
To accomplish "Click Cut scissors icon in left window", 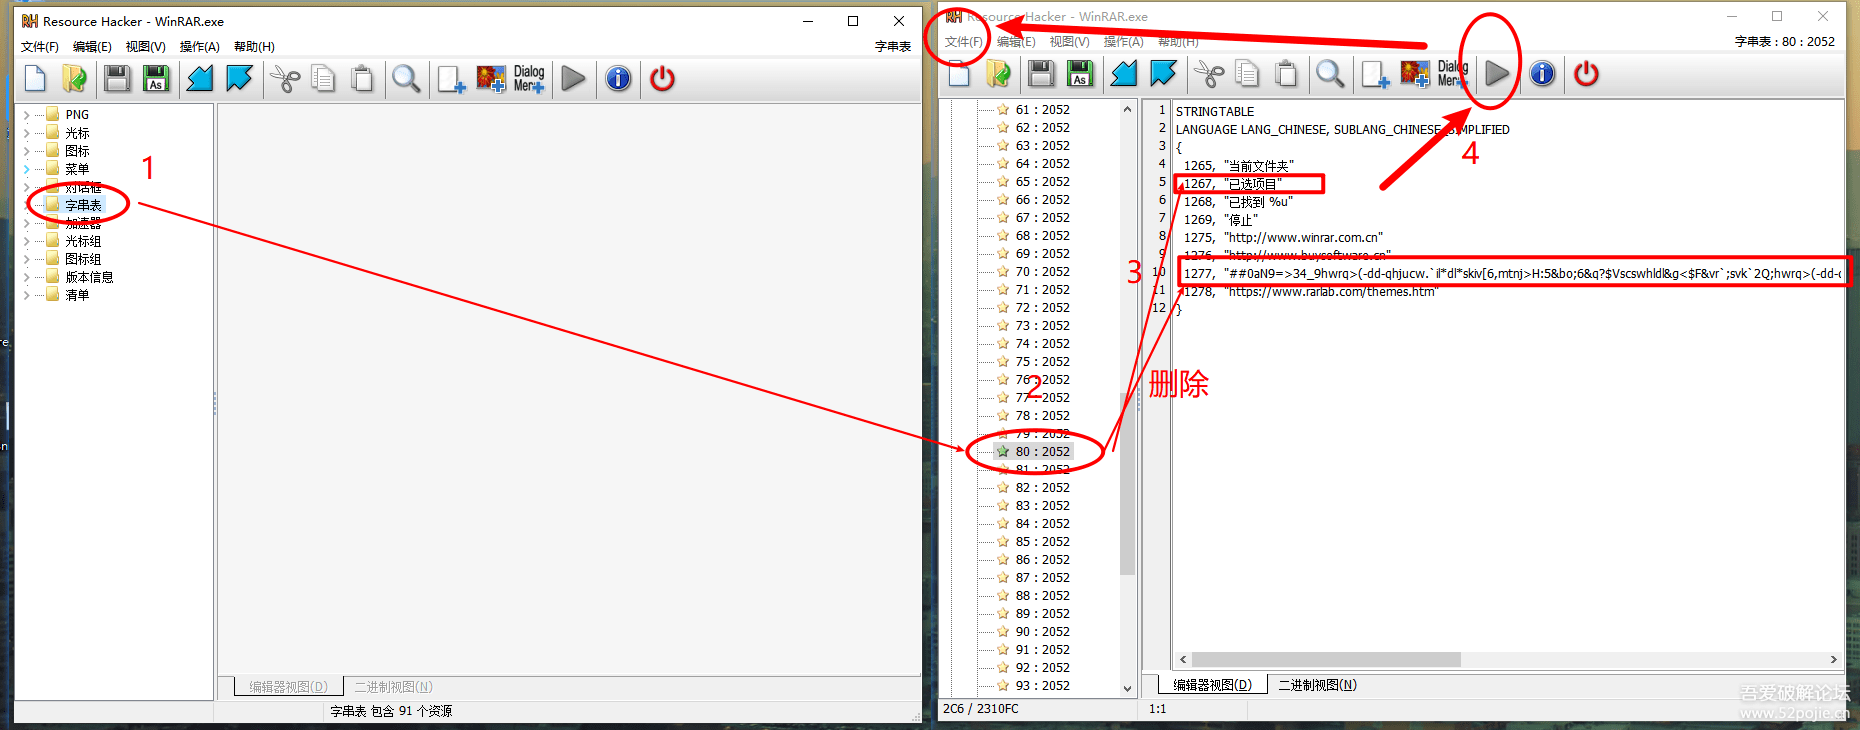I will (x=285, y=78).
